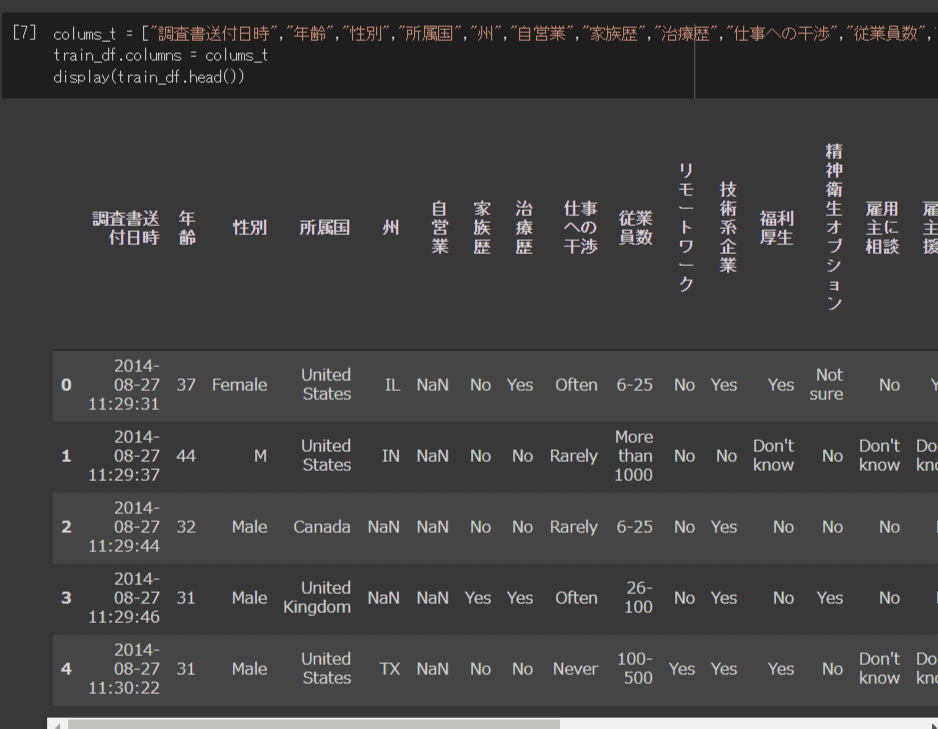Click the Female cell in row 0
Viewport: 938px width, 729px height.
(x=239, y=385)
